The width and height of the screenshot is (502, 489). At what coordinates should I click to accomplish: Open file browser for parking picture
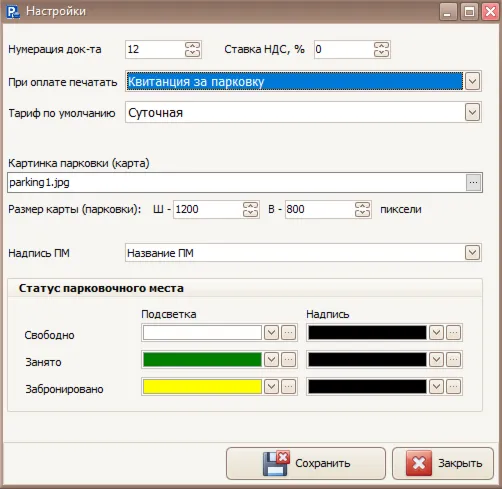point(473,182)
